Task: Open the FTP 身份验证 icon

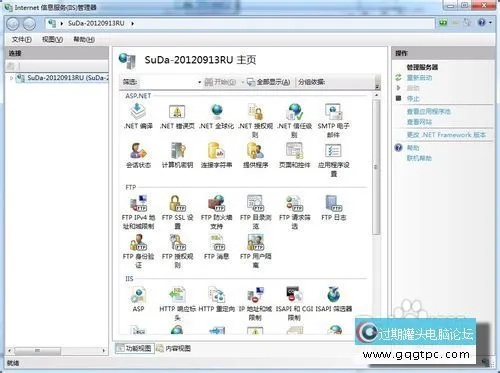Action: click(138, 251)
